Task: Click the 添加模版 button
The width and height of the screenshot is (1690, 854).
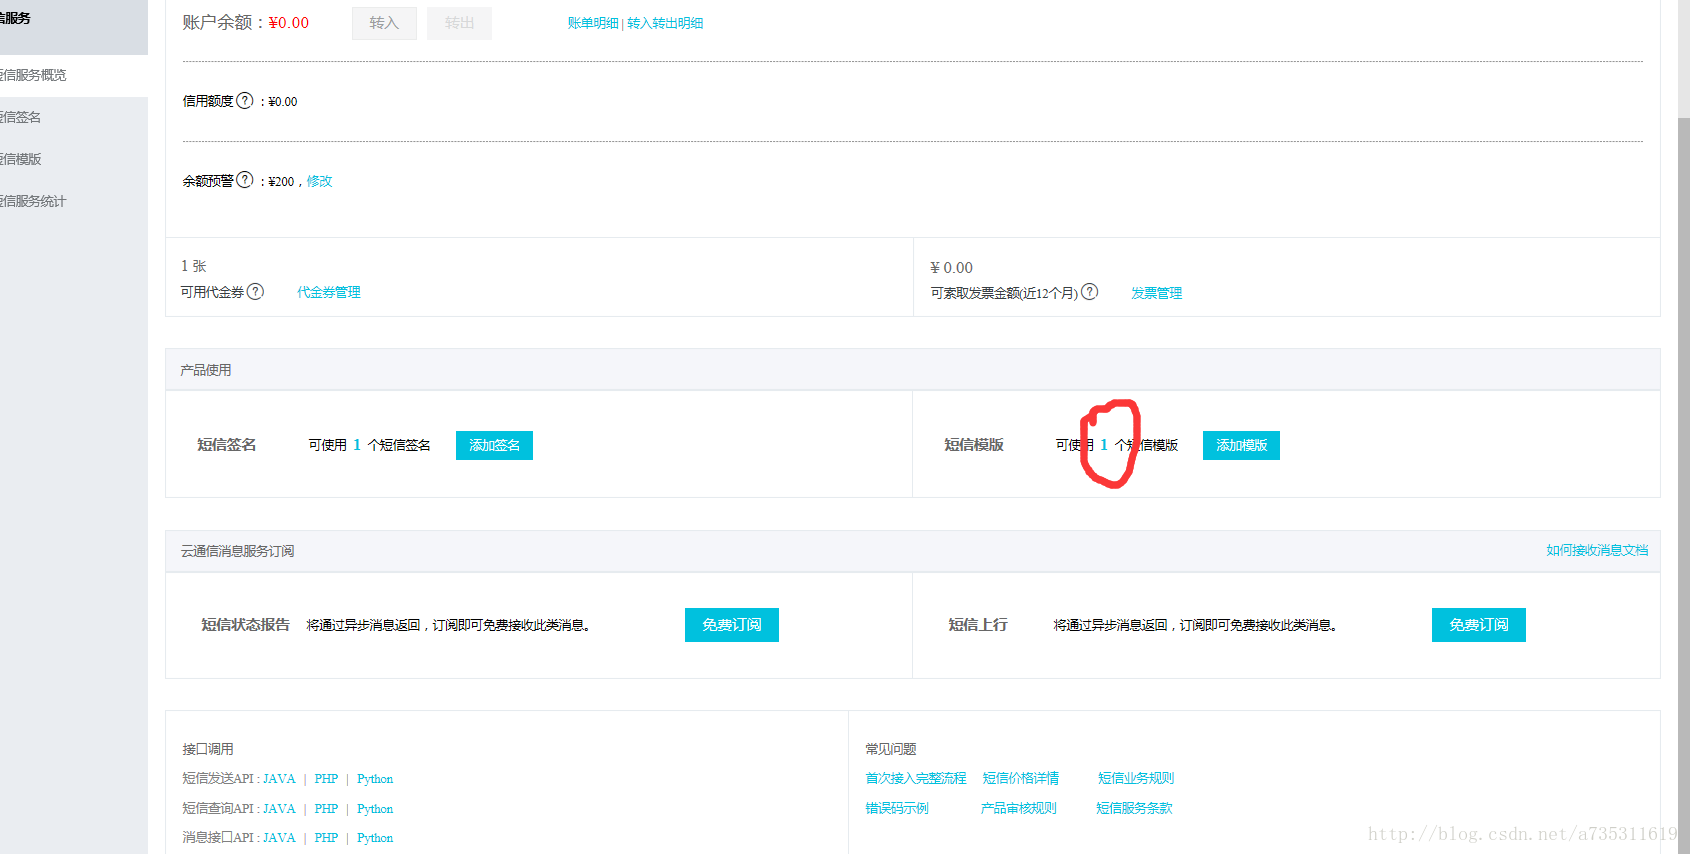Action: pos(1241,445)
